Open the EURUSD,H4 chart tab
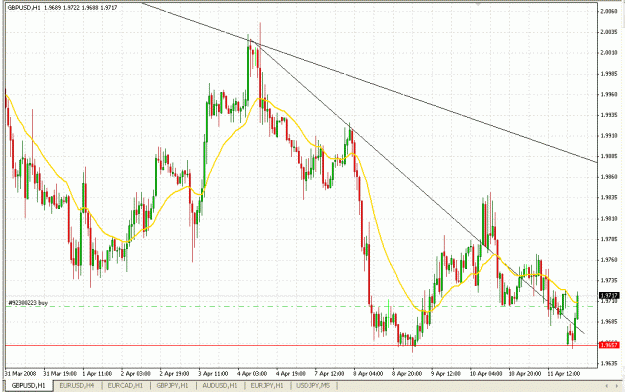This screenshot has height=392, width=625. pos(77,386)
